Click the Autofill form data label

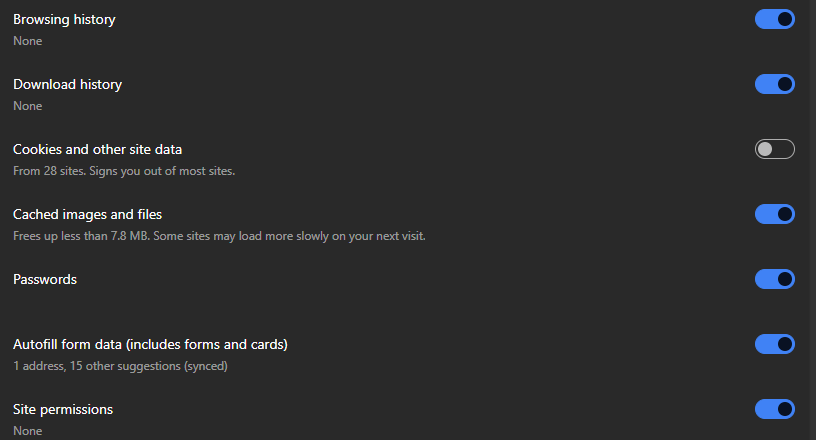click(x=150, y=344)
